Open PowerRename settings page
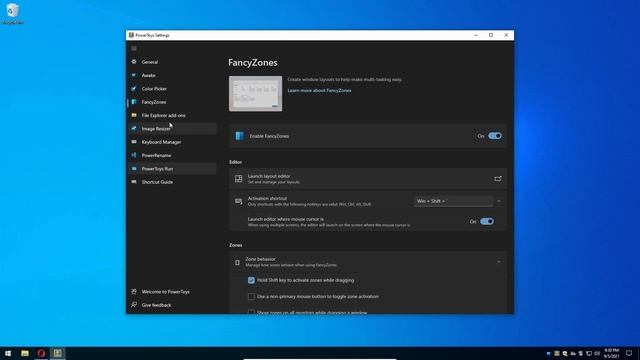The image size is (640, 360). click(x=172, y=156)
